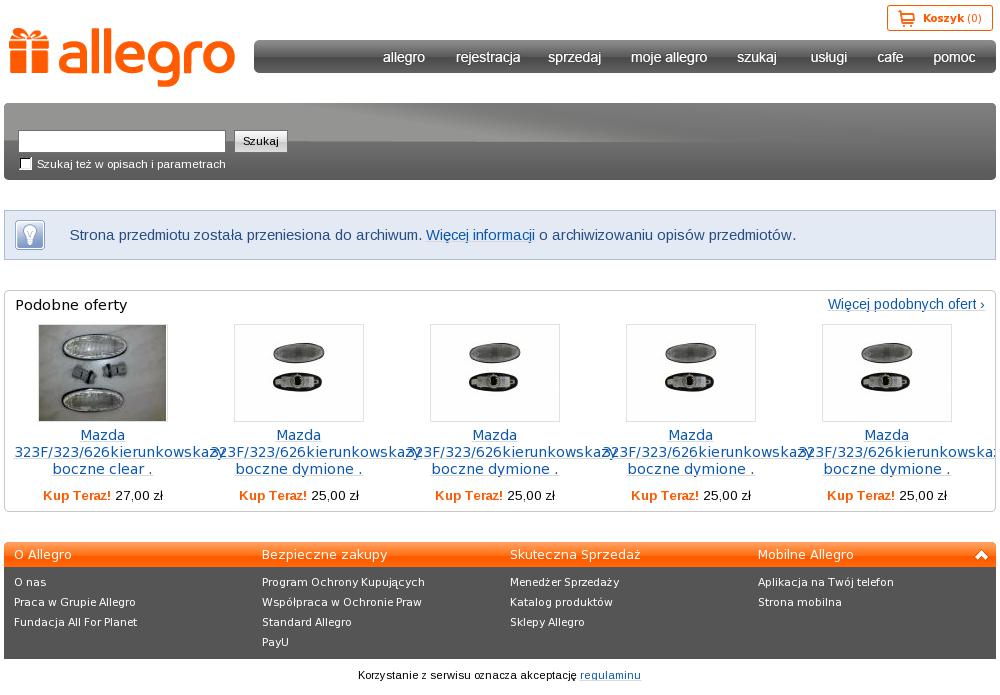Screen dimensions: 1000x695
Task: Open sprzedaj in navigation bar
Action: (574, 57)
